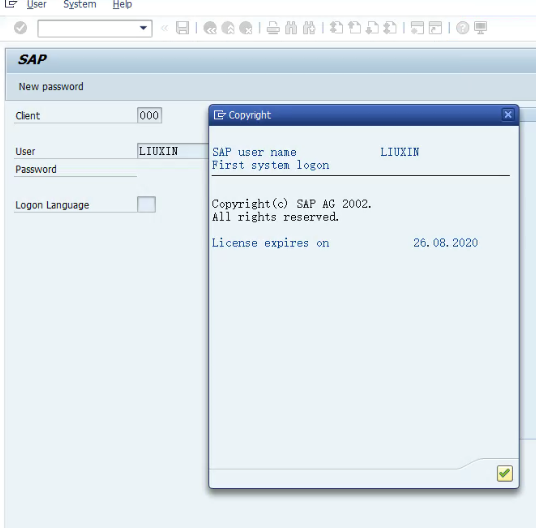Click the Client input field showing 000
This screenshot has width=536, height=528.
pos(149,115)
